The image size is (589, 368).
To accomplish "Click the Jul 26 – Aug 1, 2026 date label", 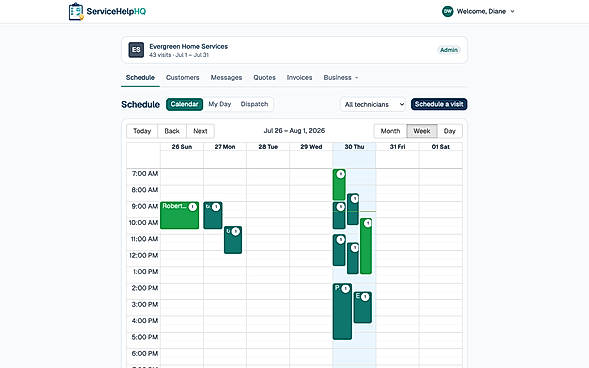I will coord(294,131).
